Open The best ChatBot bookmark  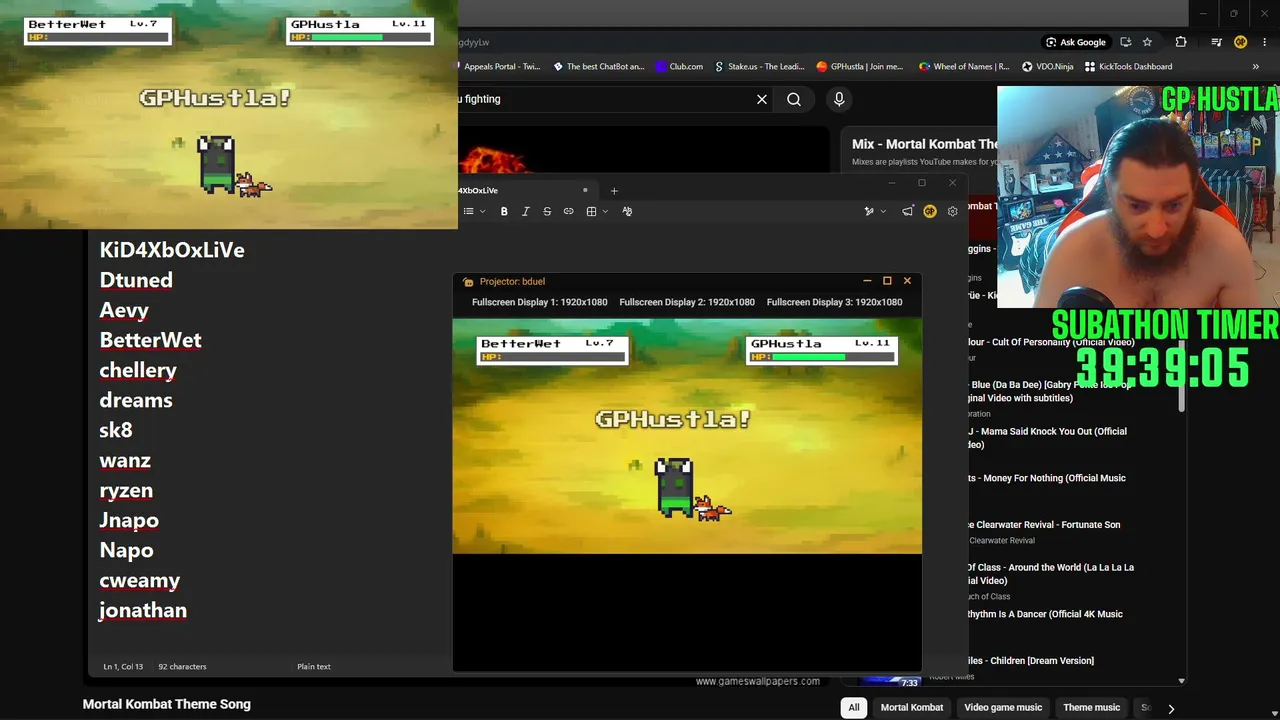point(598,67)
